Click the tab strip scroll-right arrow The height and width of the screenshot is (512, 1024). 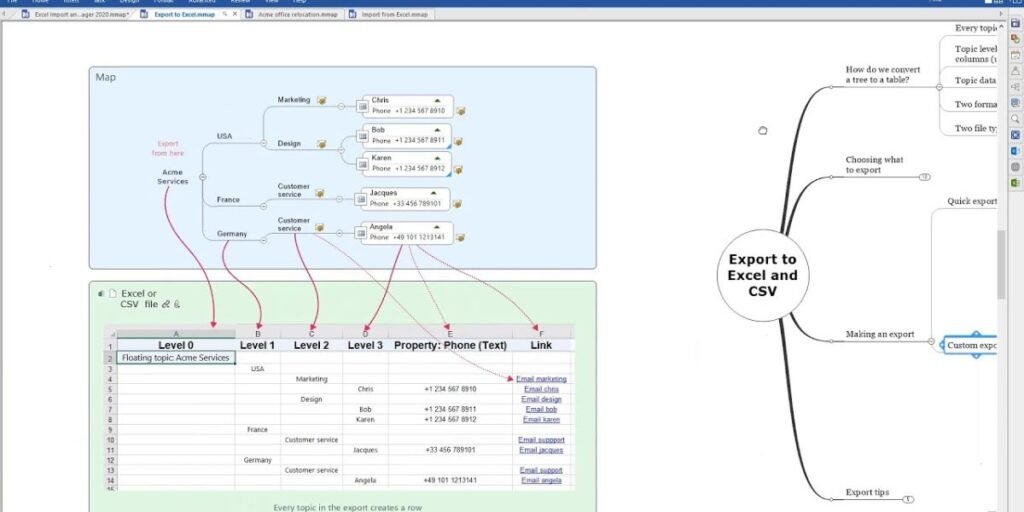point(1000,14)
